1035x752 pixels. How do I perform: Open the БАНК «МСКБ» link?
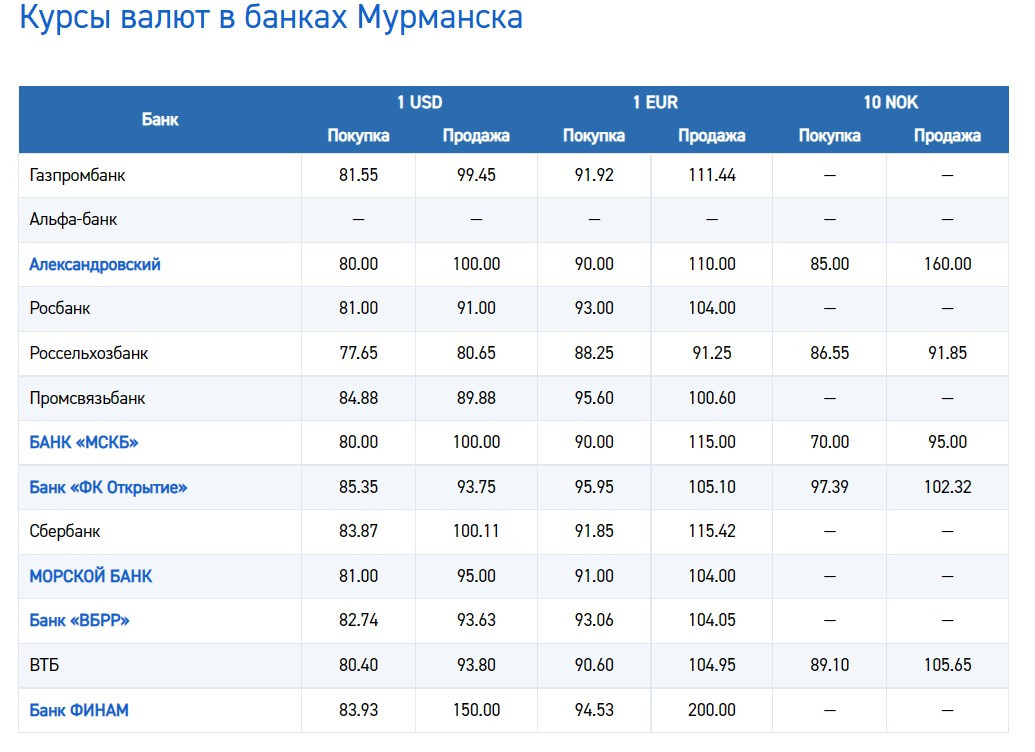click(83, 442)
